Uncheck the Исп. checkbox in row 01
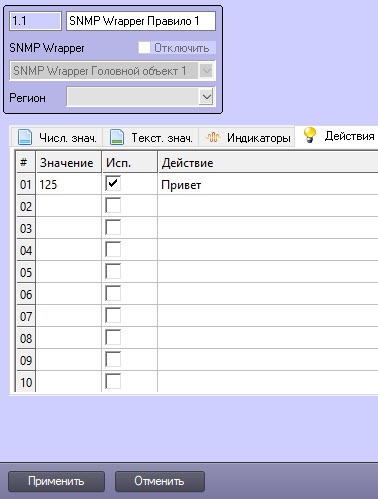This screenshot has width=378, height=499. [x=113, y=184]
